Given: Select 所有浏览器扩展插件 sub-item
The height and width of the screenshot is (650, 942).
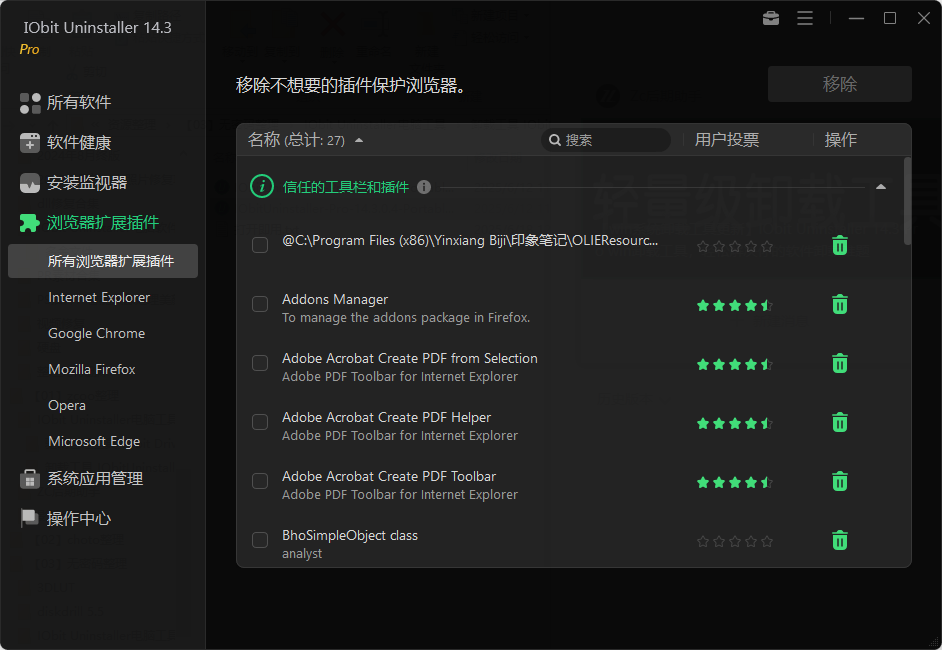Looking at the screenshot, I should click(x=103, y=261).
